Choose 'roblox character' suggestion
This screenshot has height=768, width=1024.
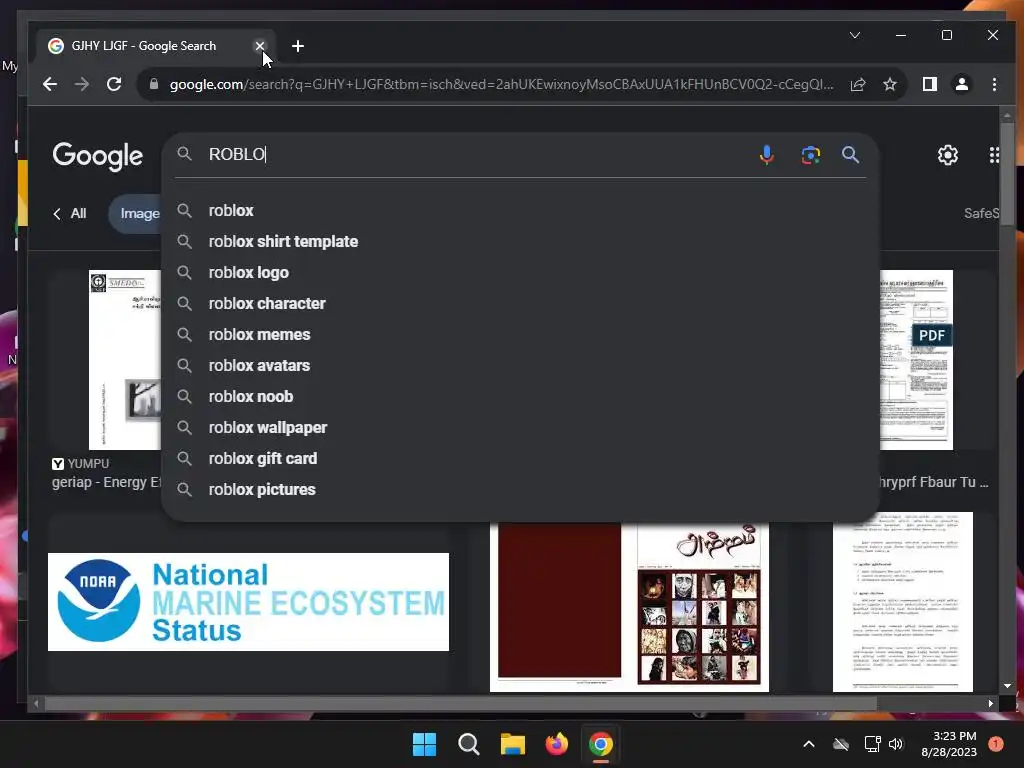click(x=520, y=304)
